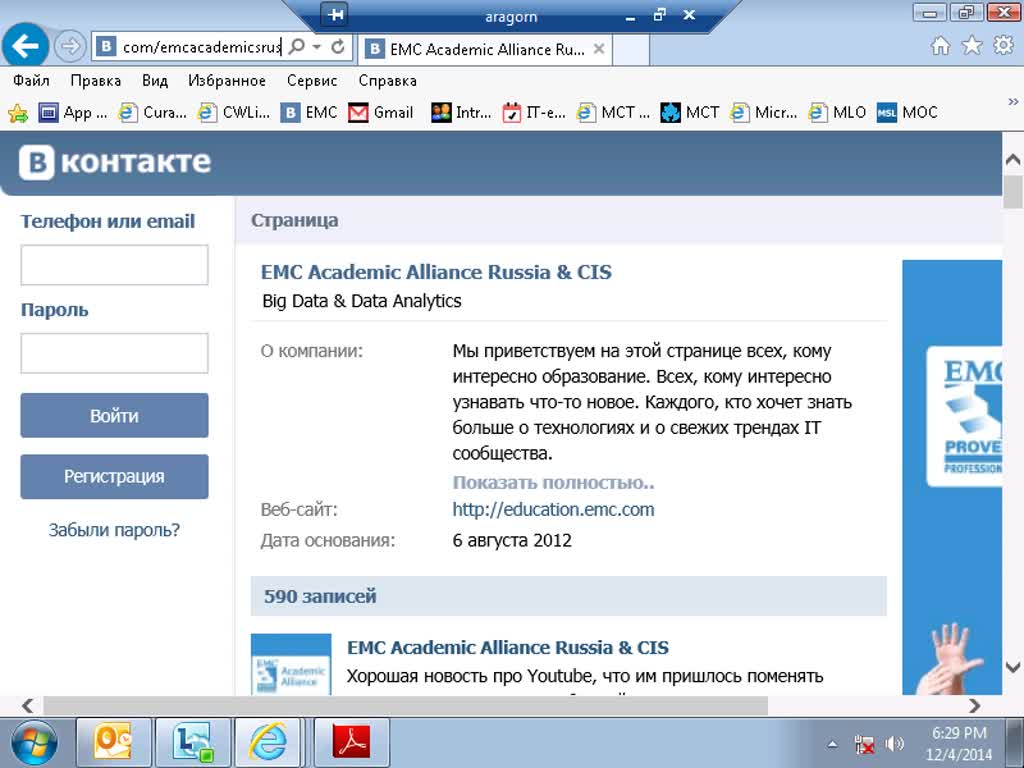
Task: Click the 590 записей header
Action: point(569,596)
